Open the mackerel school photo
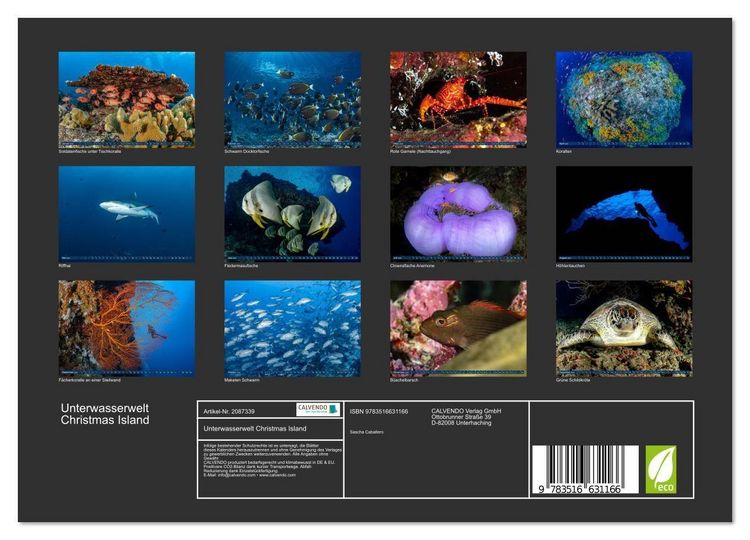This screenshot has width=750, height=540. [293, 328]
